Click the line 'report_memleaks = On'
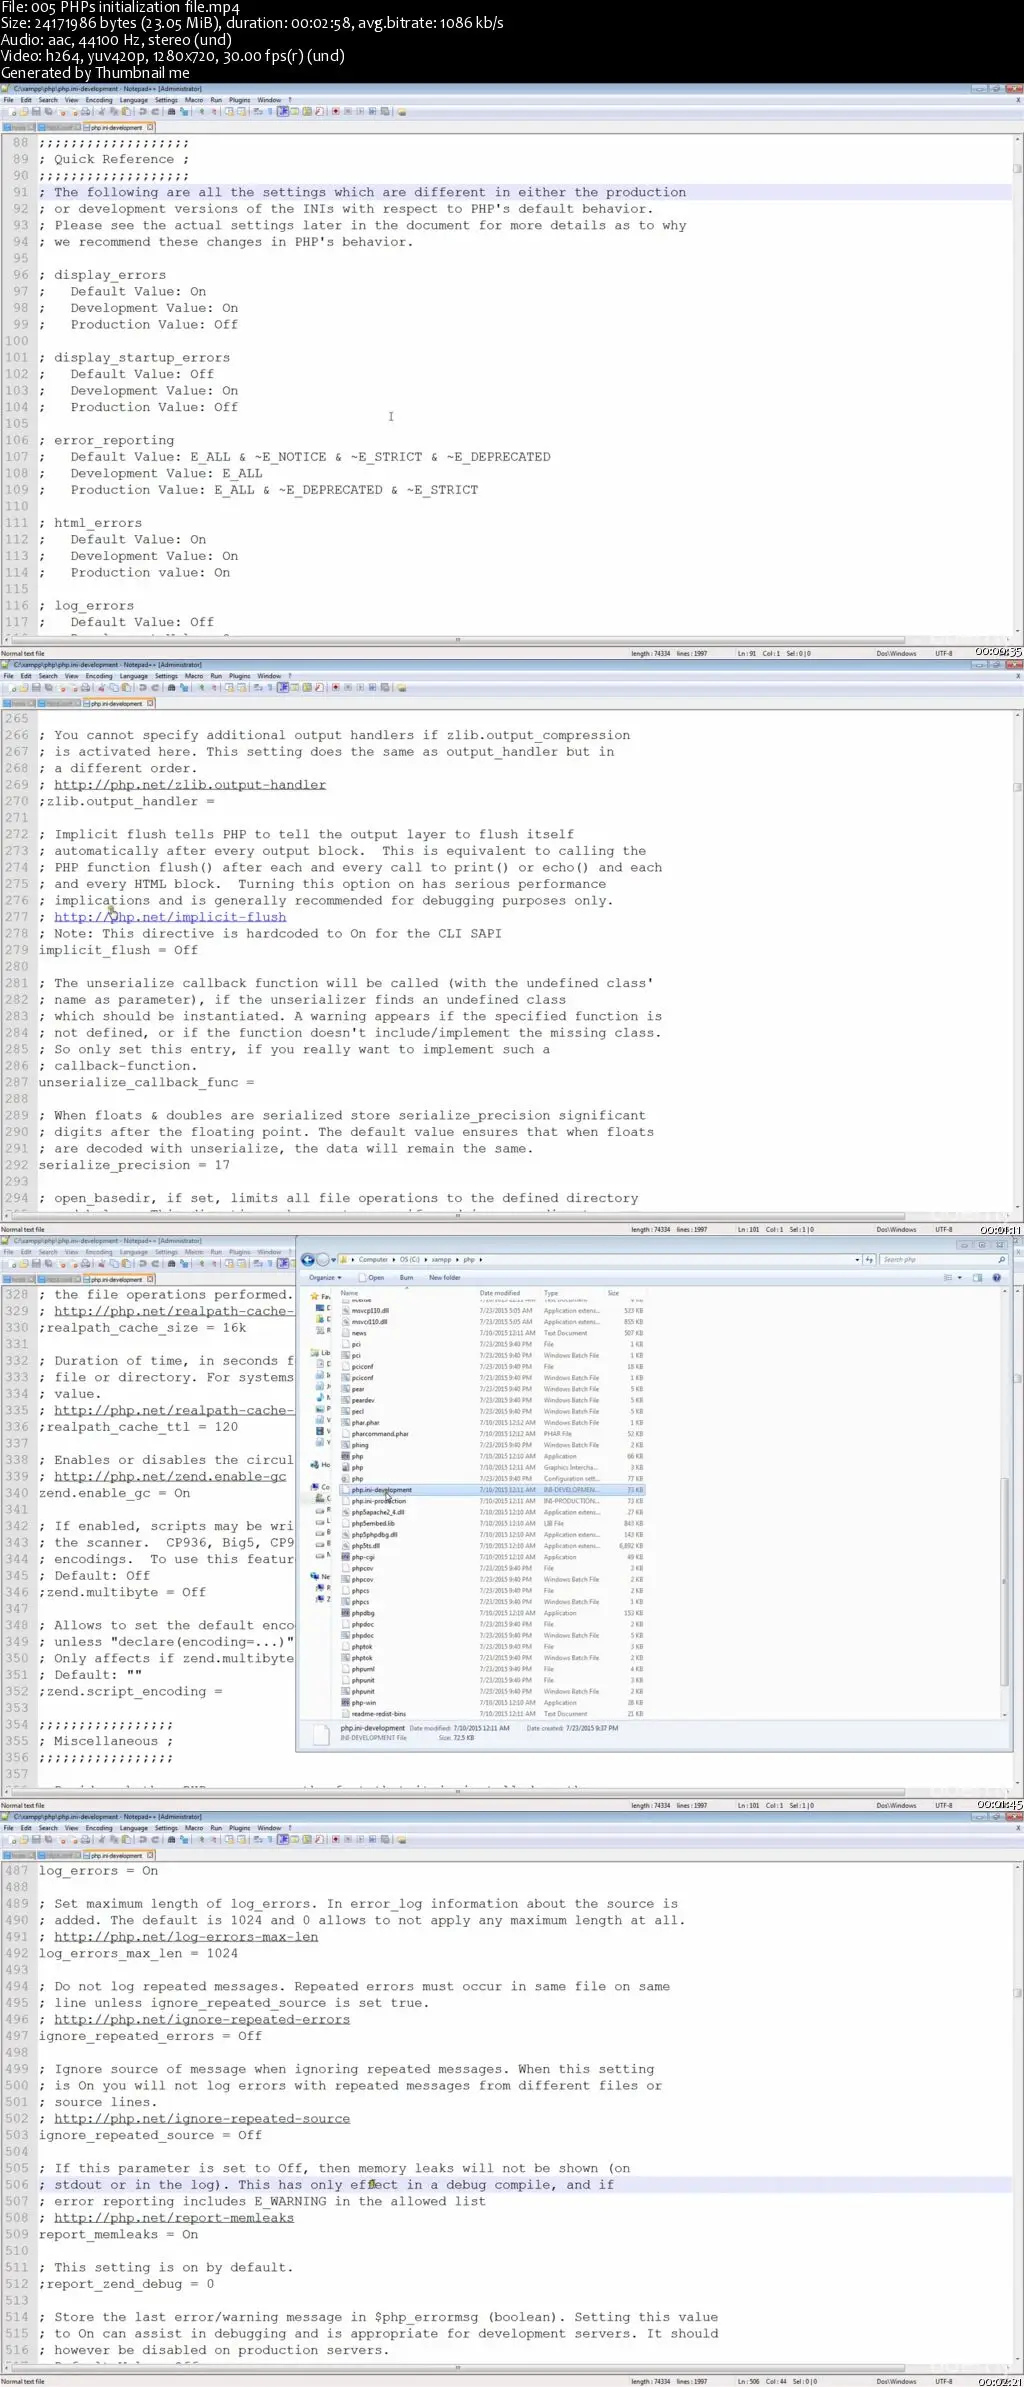1024x2387 pixels. coord(118,2234)
